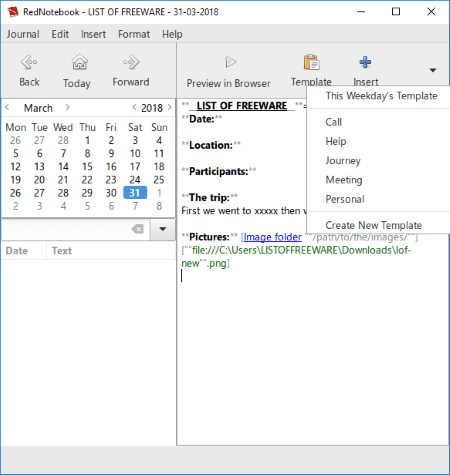This screenshot has width=450, height=475.
Task: Follow the Image folder link
Action: point(273,237)
